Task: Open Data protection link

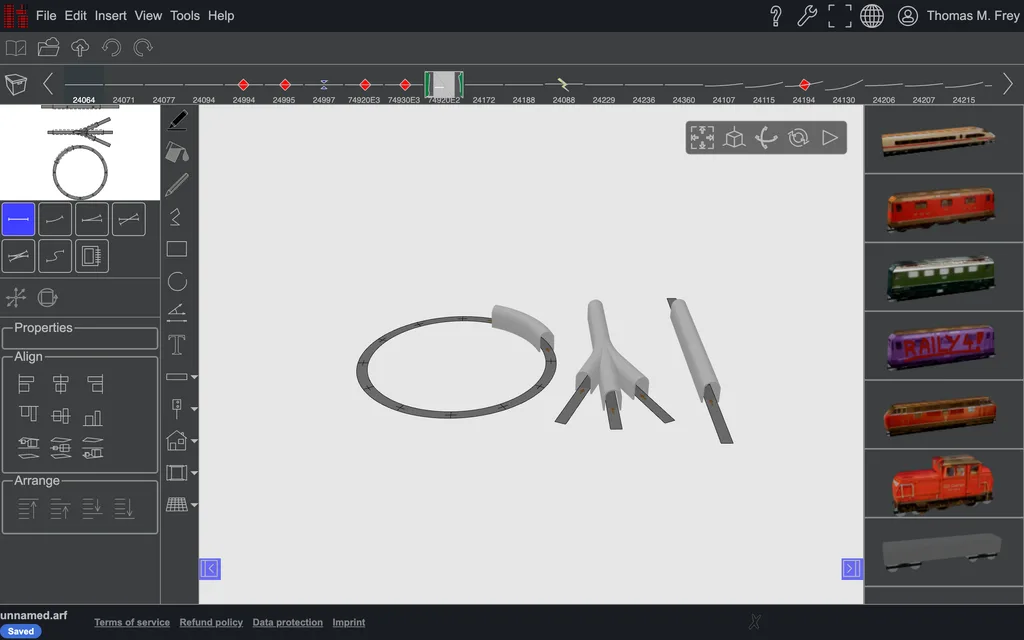Action: pos(287,622)
